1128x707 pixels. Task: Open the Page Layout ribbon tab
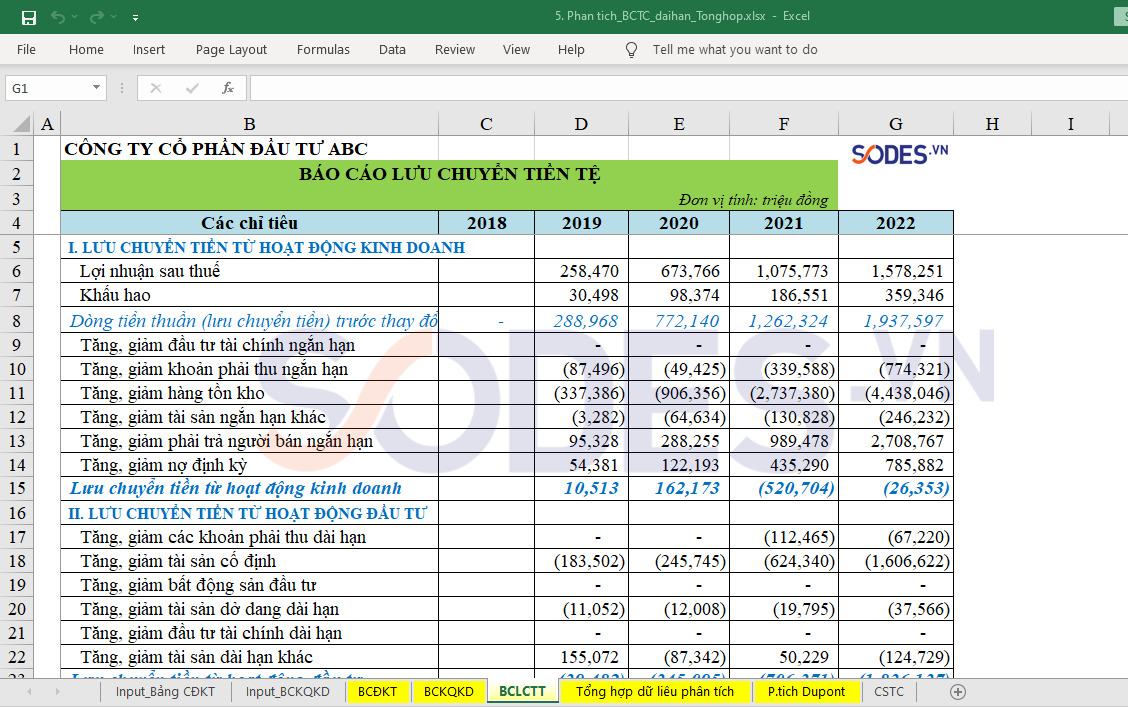coord(231,50)
